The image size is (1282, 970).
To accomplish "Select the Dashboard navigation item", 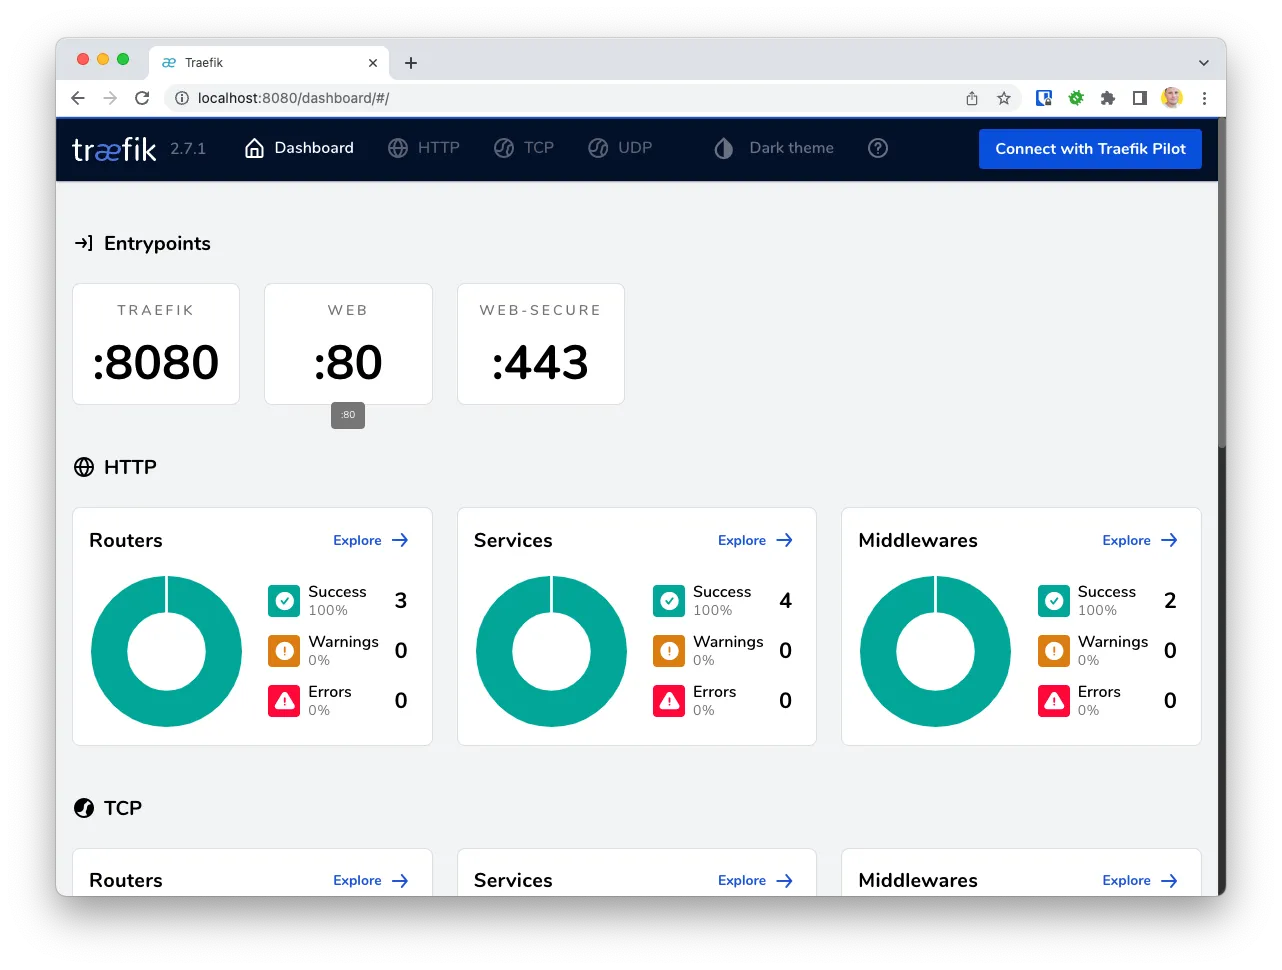I will pyautogui.click(x=299, y=147).
